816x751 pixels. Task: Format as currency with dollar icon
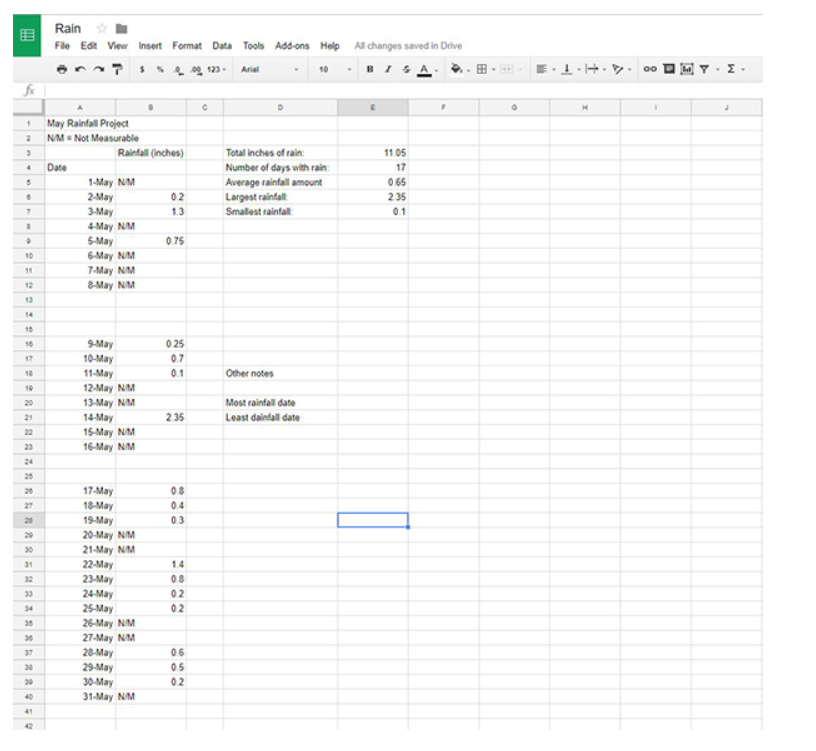point(142,69)
